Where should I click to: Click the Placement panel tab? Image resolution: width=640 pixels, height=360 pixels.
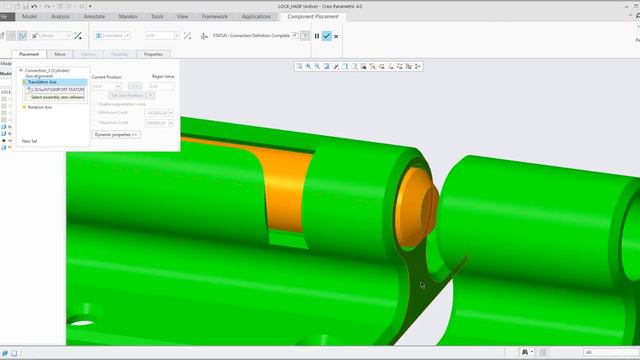(29, 54)
